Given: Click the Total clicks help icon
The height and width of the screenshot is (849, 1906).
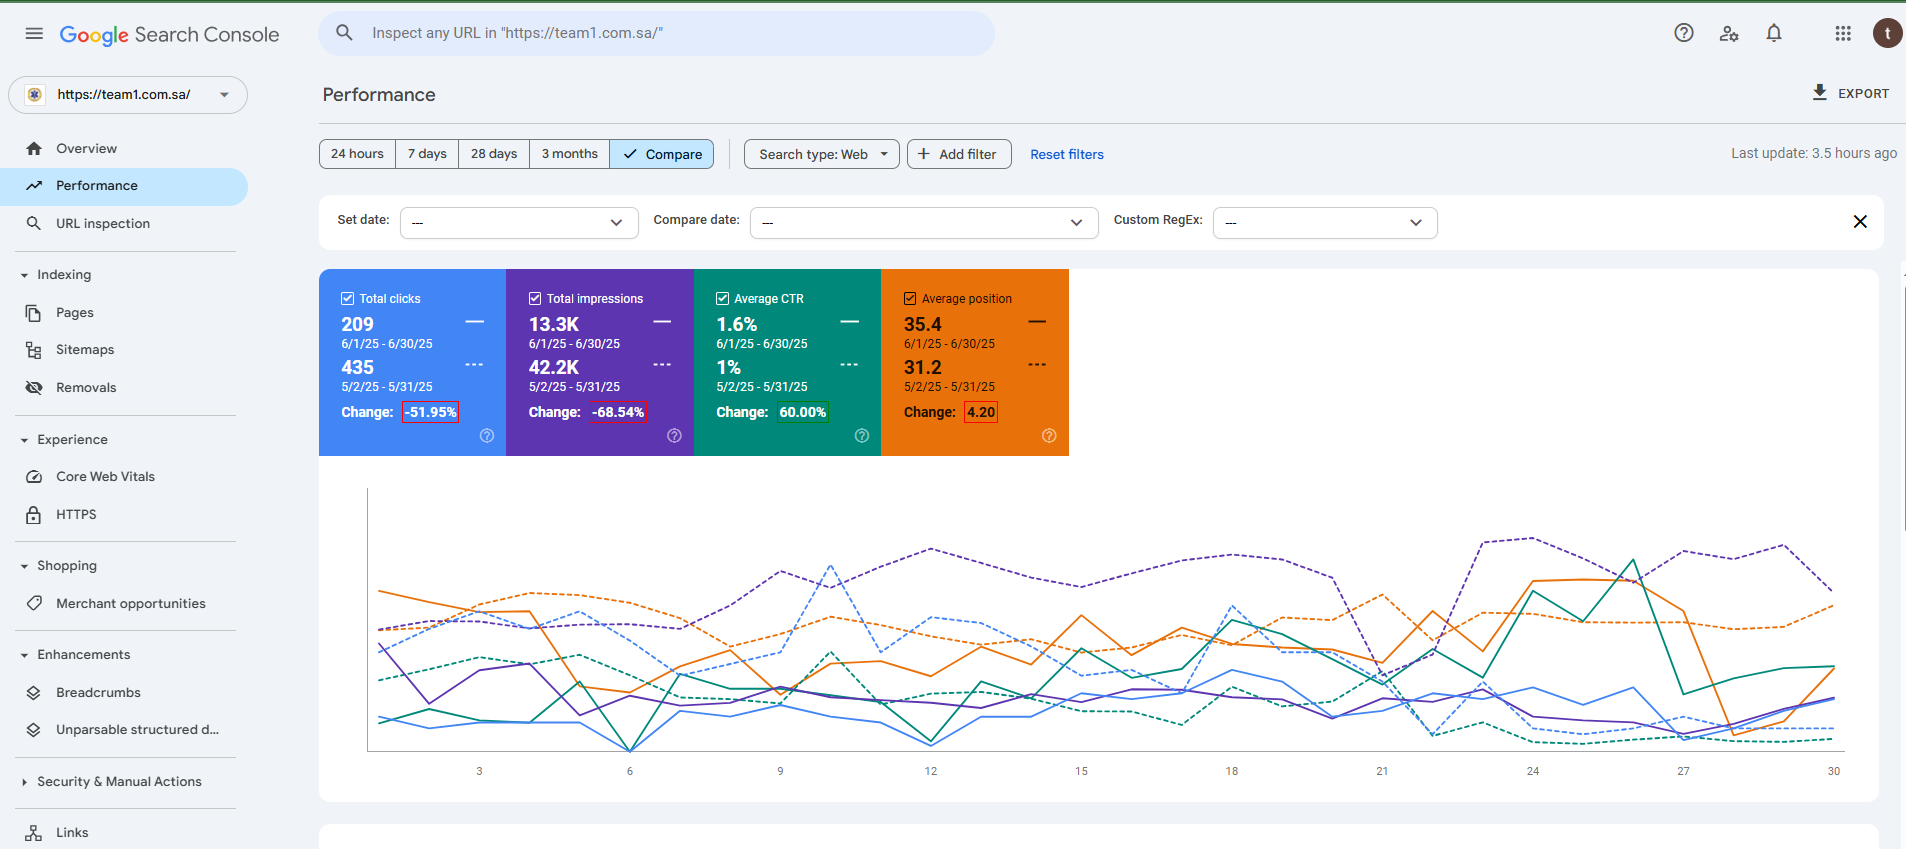Looking at the screenshot, I should coord(487,436).
